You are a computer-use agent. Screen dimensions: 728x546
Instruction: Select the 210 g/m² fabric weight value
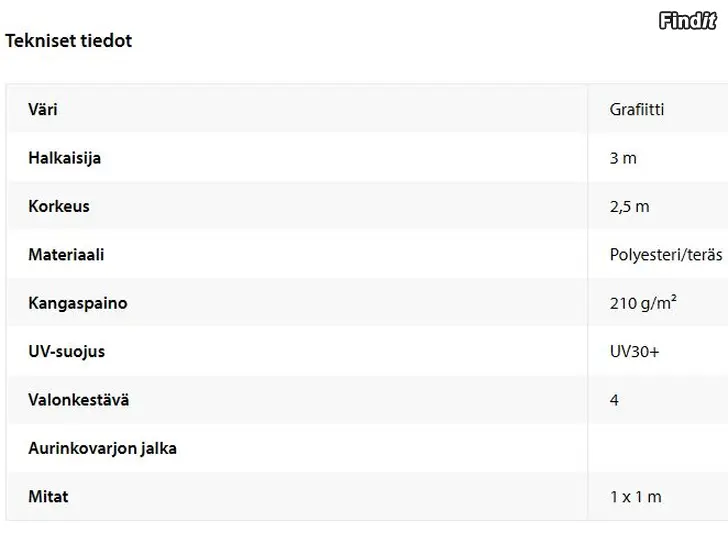(643, 303)
